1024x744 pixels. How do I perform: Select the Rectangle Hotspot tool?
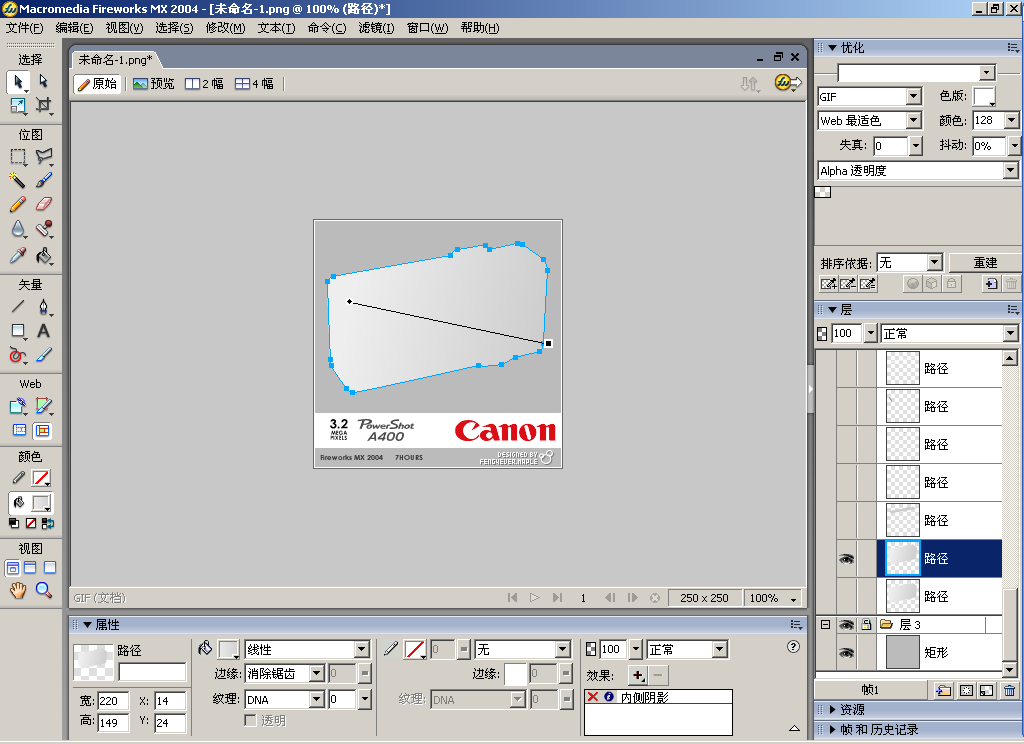[x=18, y=406]
